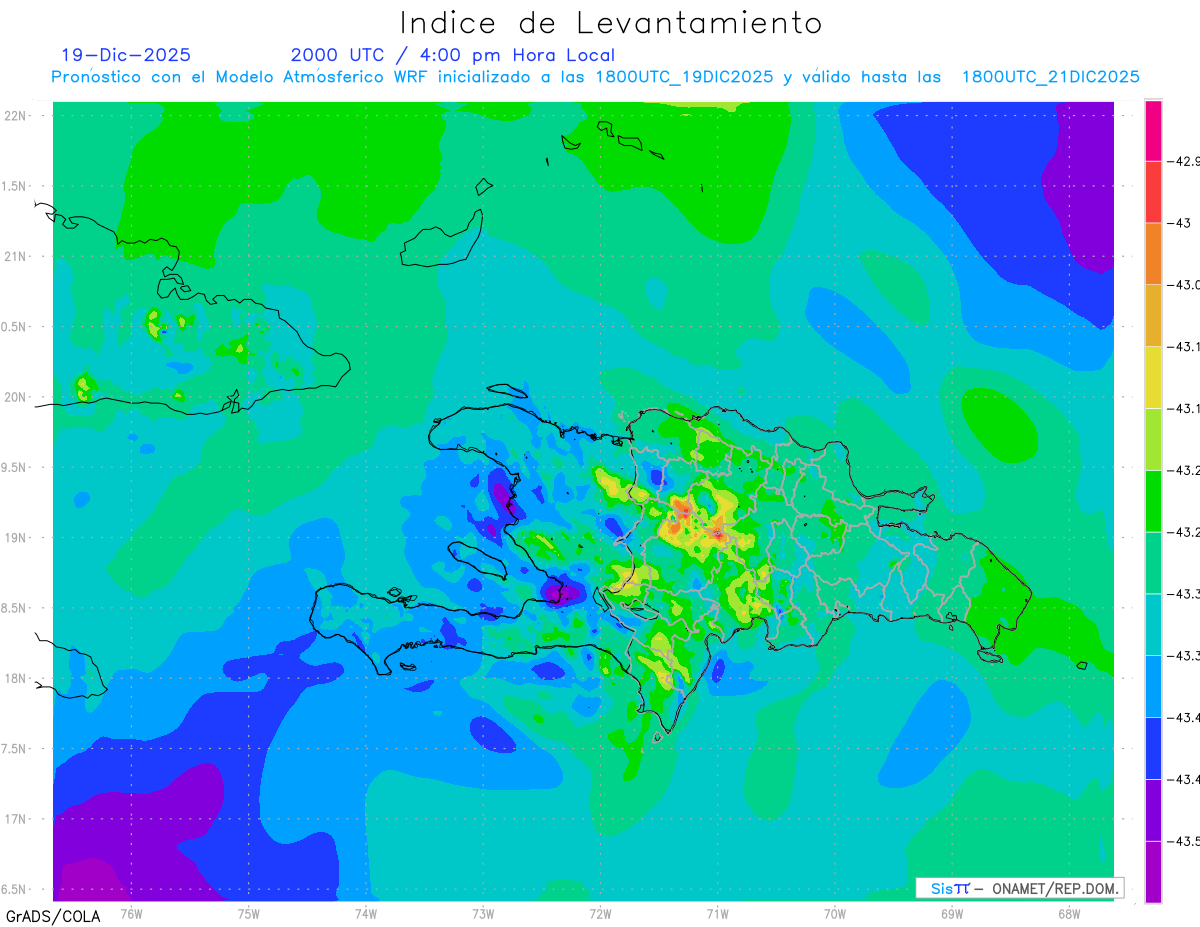The width and height of the screenshot is (1200, 927).
Task: Click the '18N' latitude axis label
Action: pyautogui.click(x=16, y=678)
